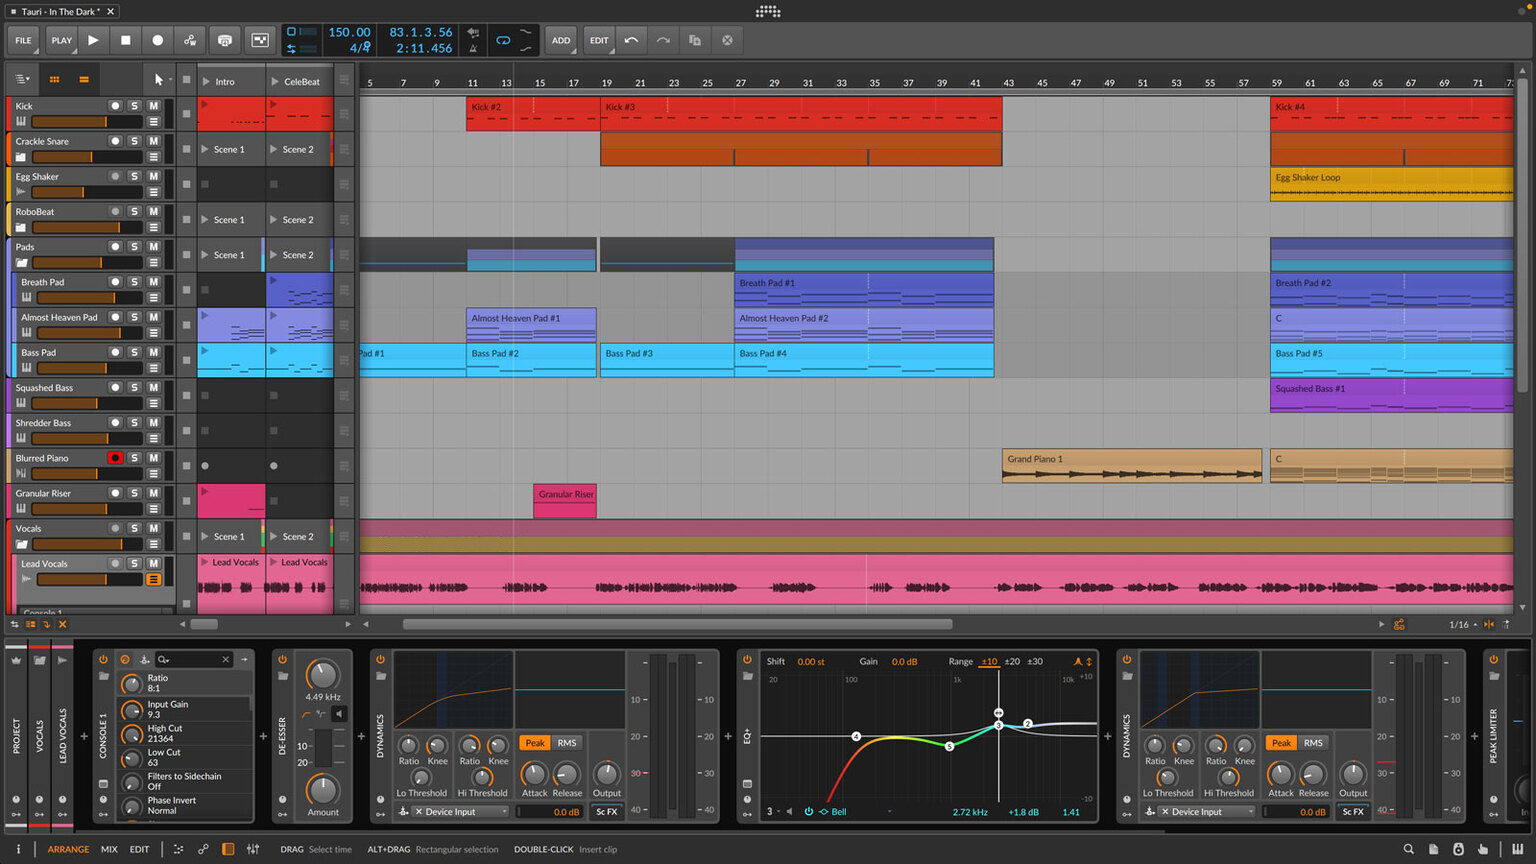Open the on-screen piano keyboard panel icon

coord(1518,849)
